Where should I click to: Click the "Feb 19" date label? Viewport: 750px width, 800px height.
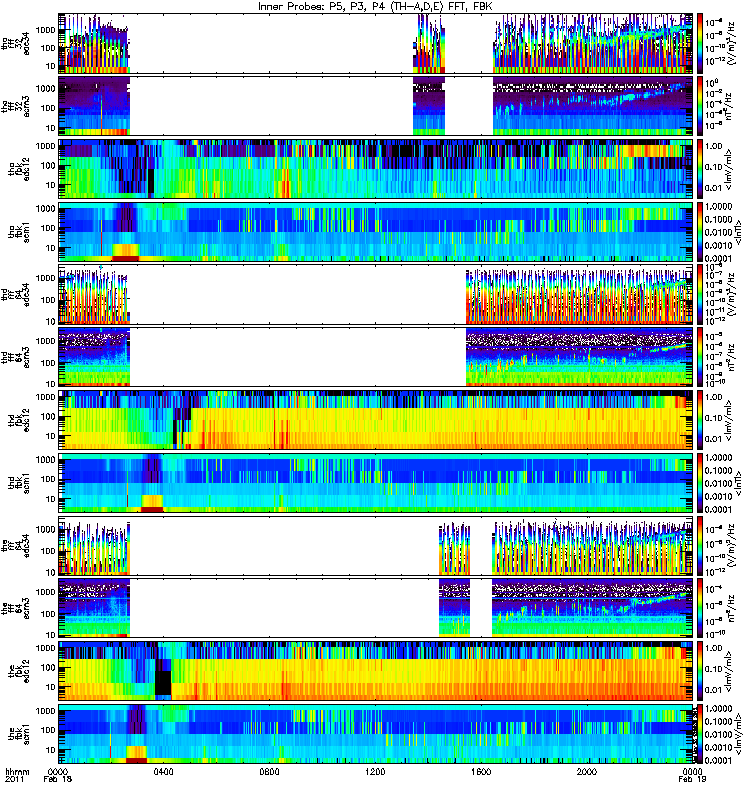point(692,780)
